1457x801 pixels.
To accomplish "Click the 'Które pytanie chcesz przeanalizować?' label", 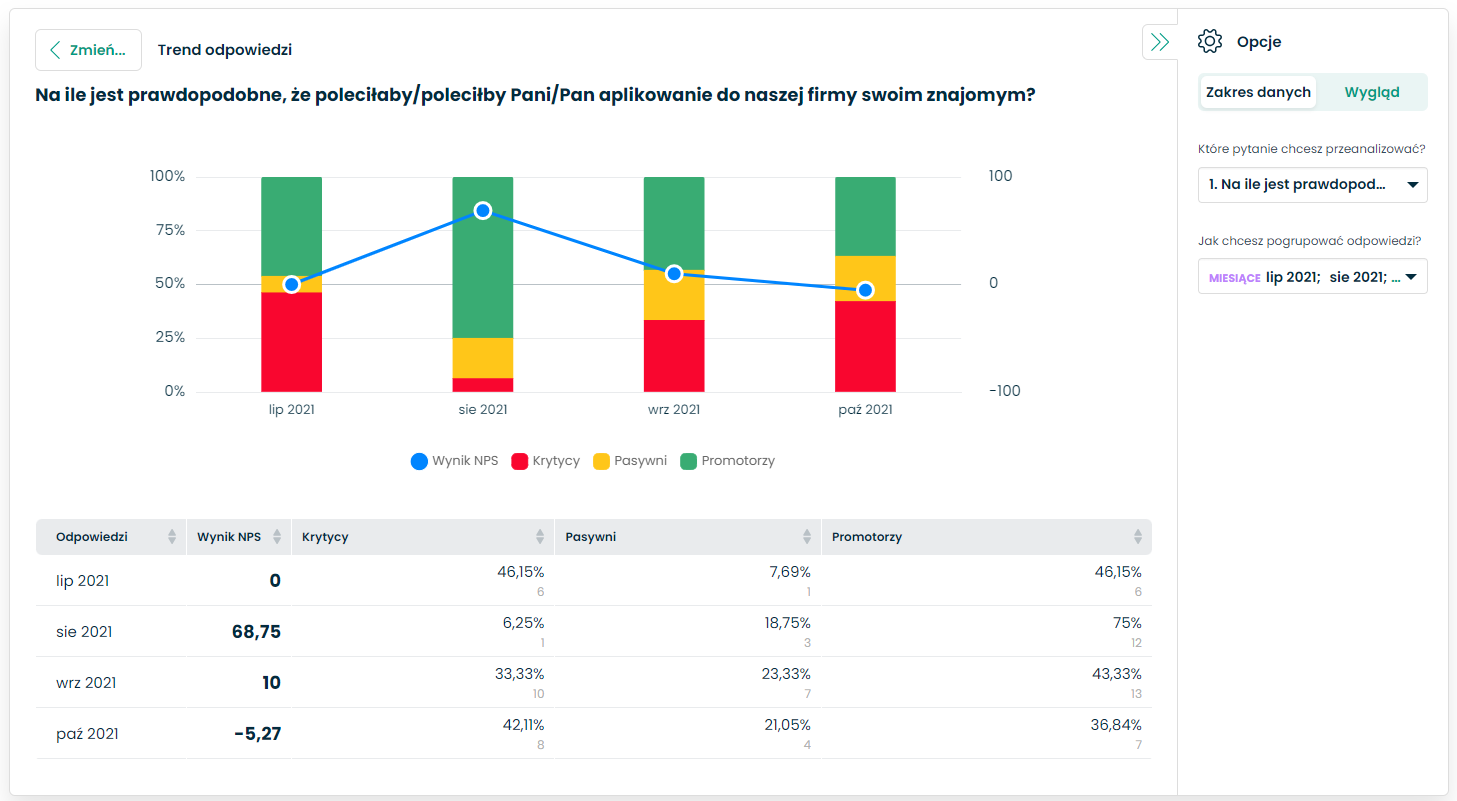I will (1312, 150).
